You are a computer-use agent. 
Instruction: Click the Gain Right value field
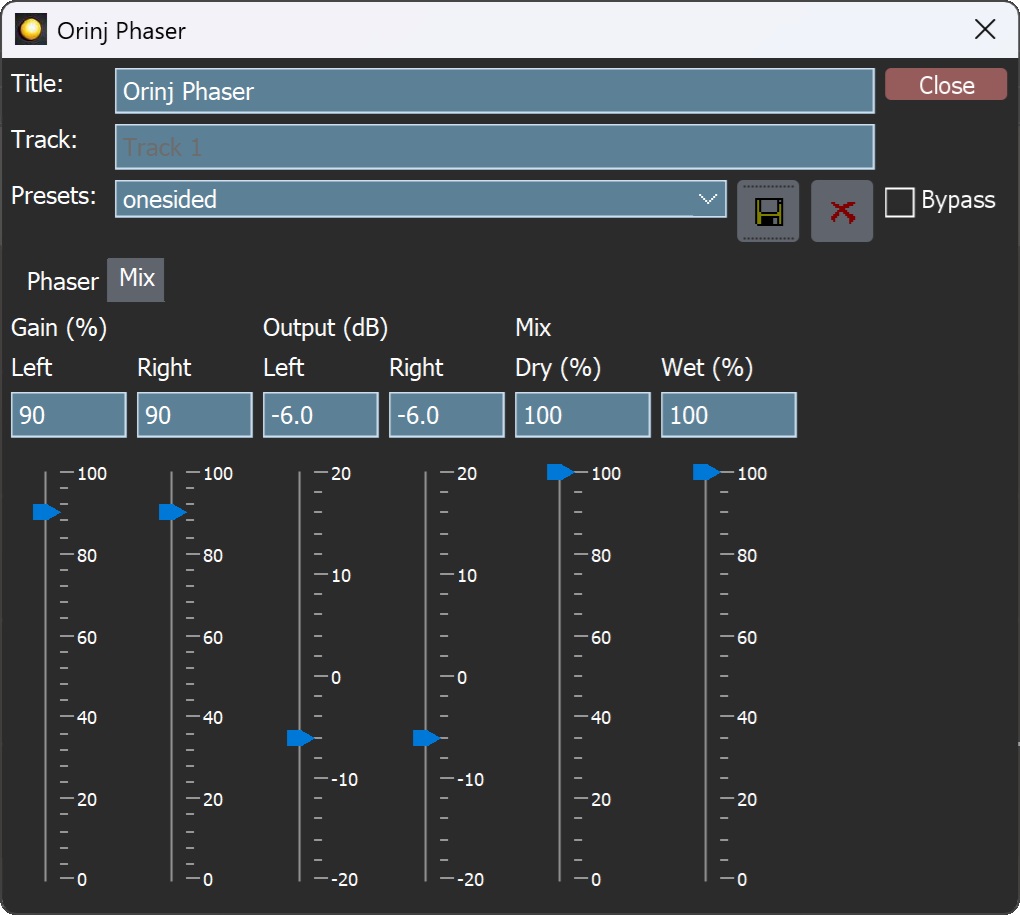[195, 415]
